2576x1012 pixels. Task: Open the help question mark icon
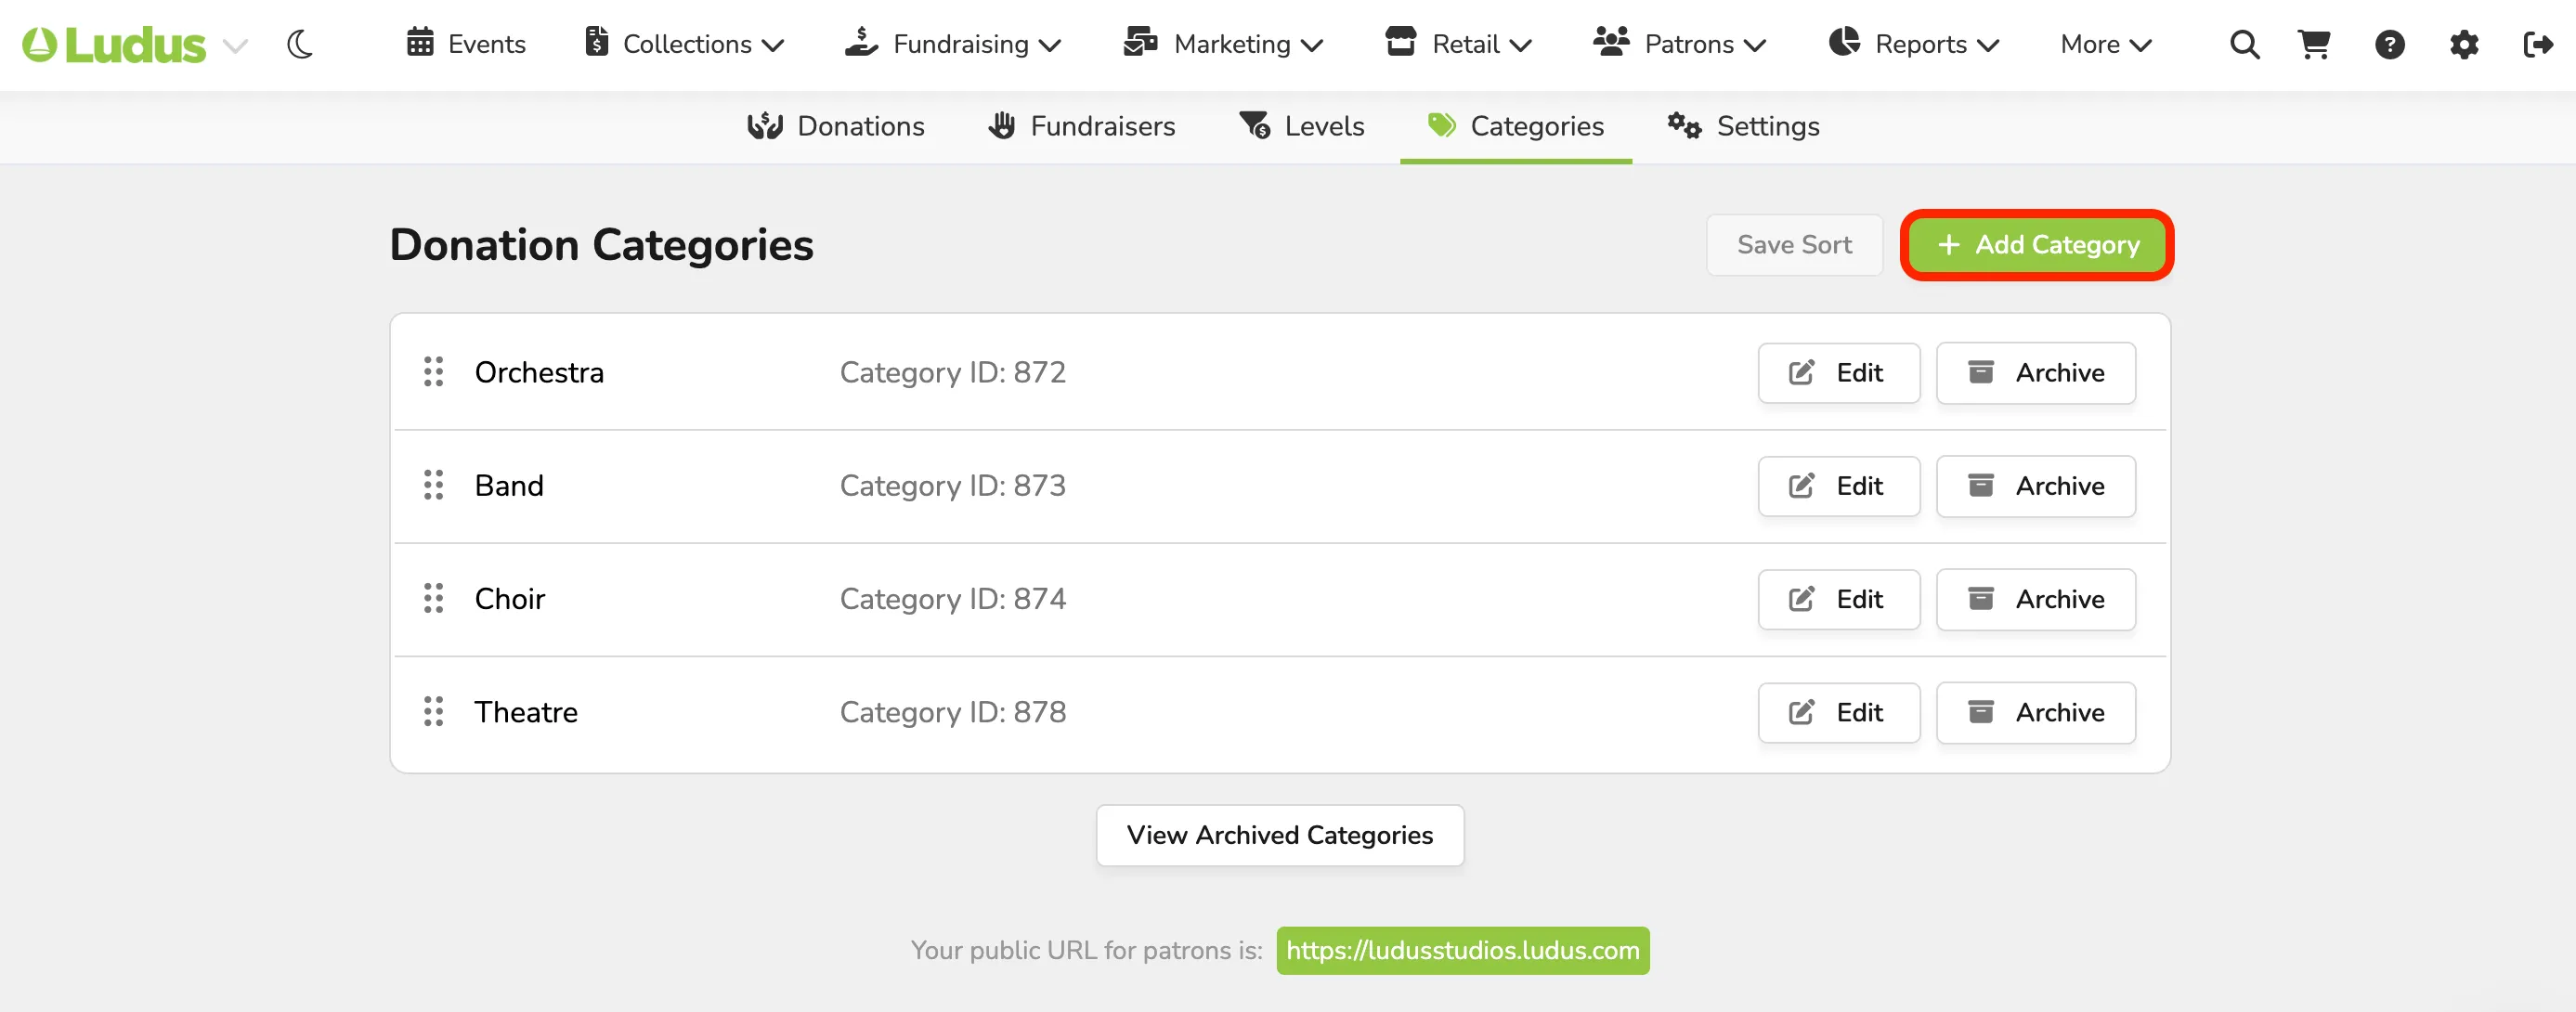[2389, 44]
